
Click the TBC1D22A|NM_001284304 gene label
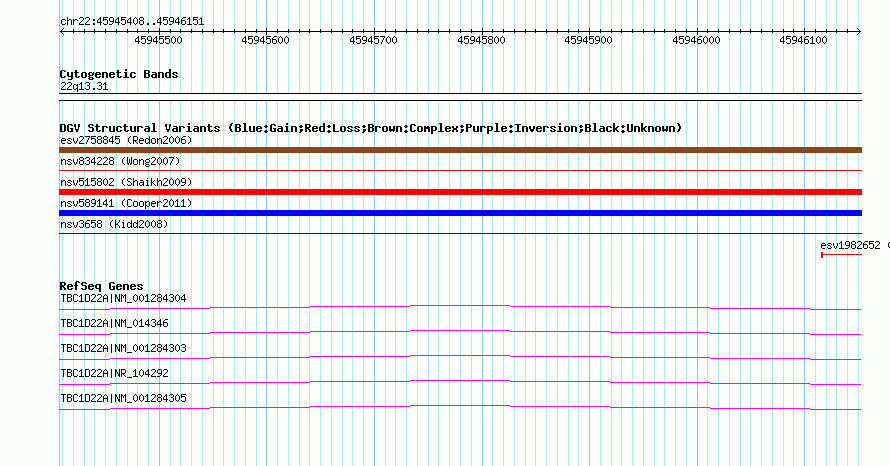[x=123, y=298]
